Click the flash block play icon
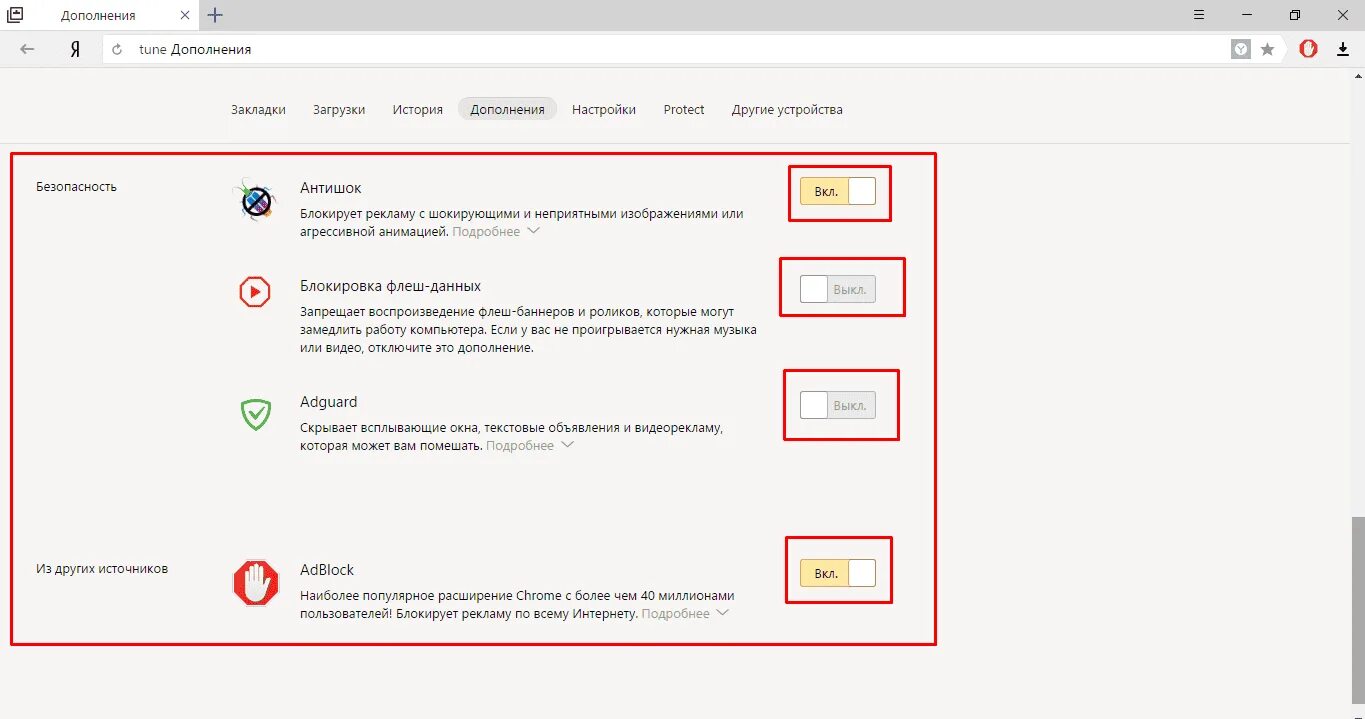The image size is (1365, 719). (255, 291)
